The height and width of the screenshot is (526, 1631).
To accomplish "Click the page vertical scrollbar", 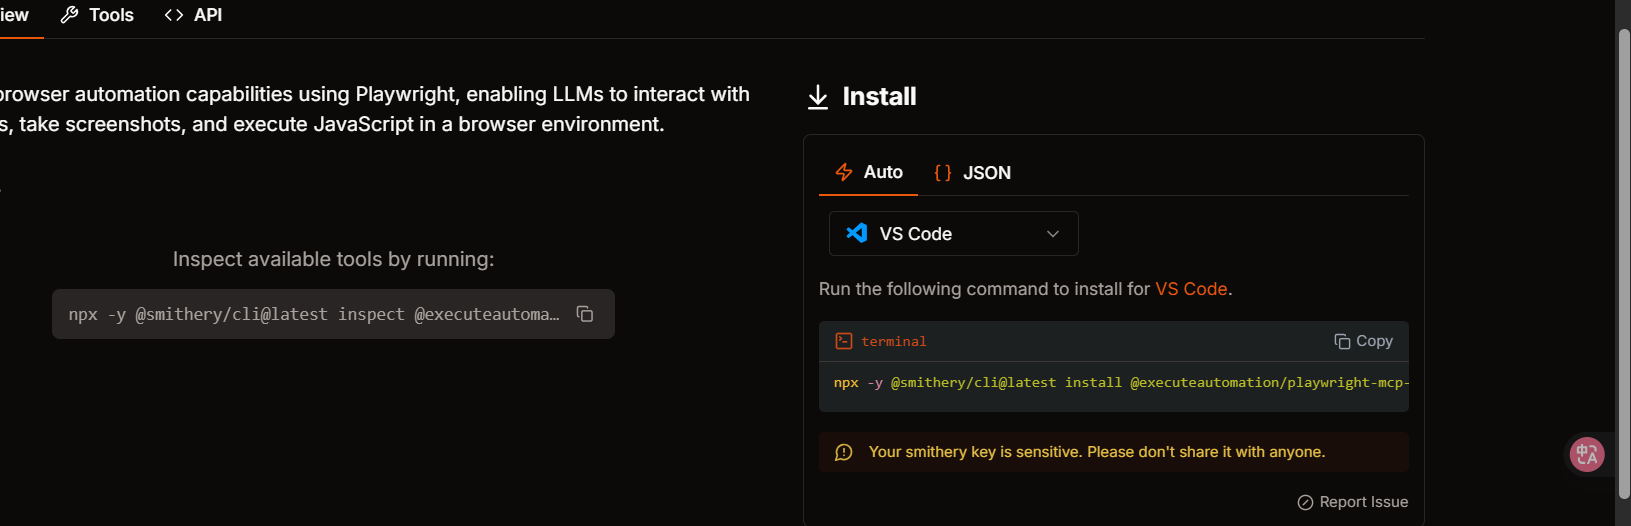I will click(x=1624, y=263).
